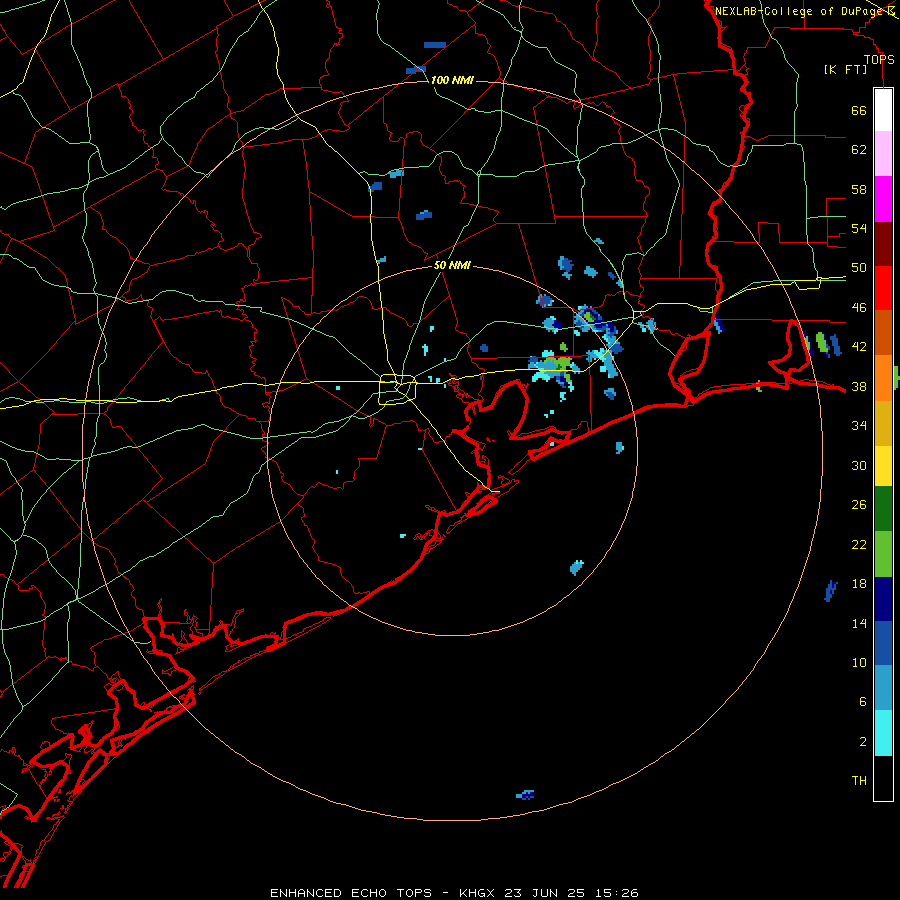This screenshot has width=900, height=900.
Task: Click the isolated echo offshore inside 50 NMI ring
Action: click(577, 568)
